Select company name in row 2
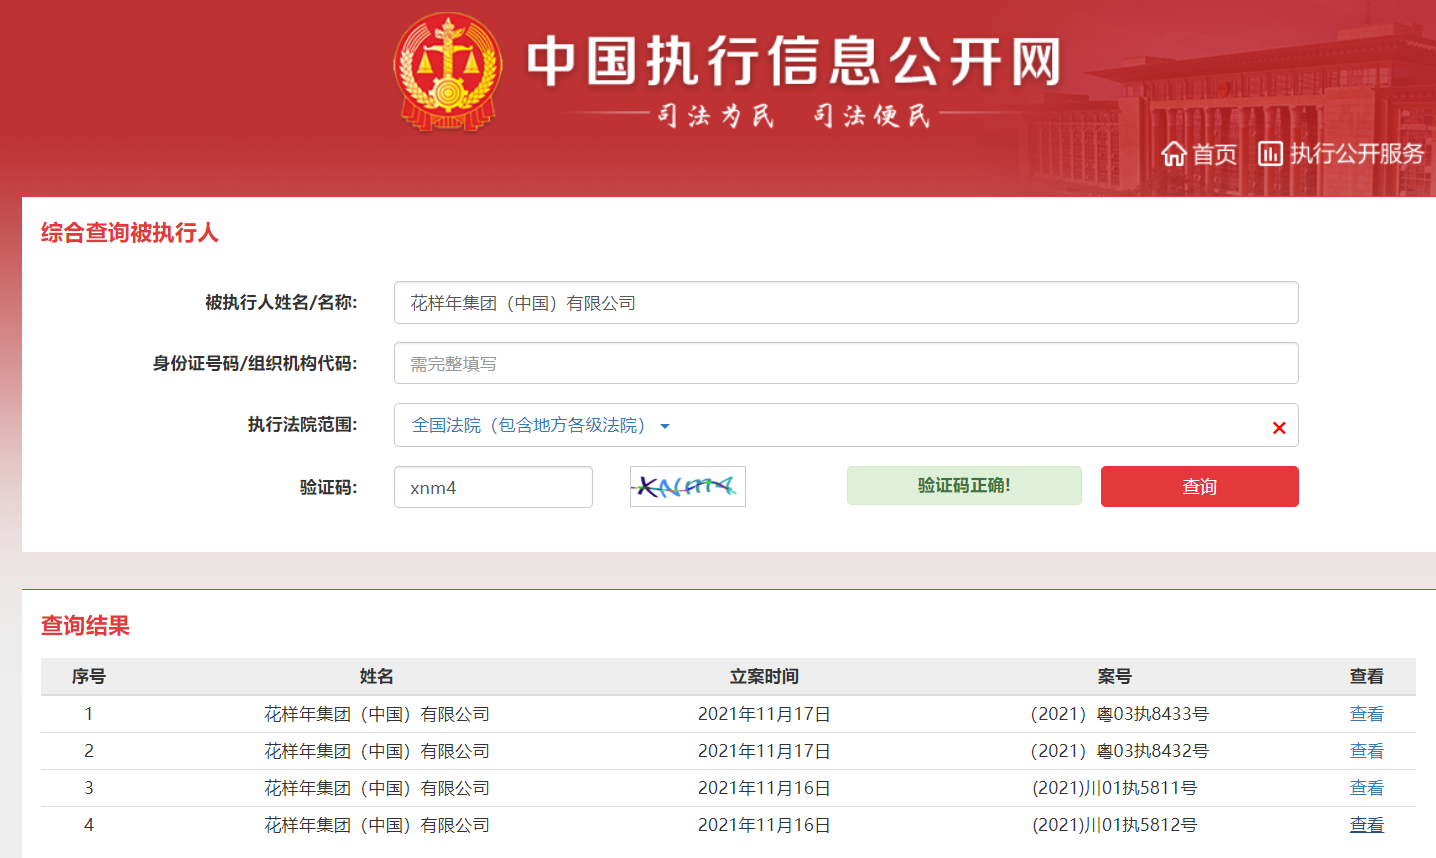The width and height of the screenshot is (1436, 858). (377, 751)
